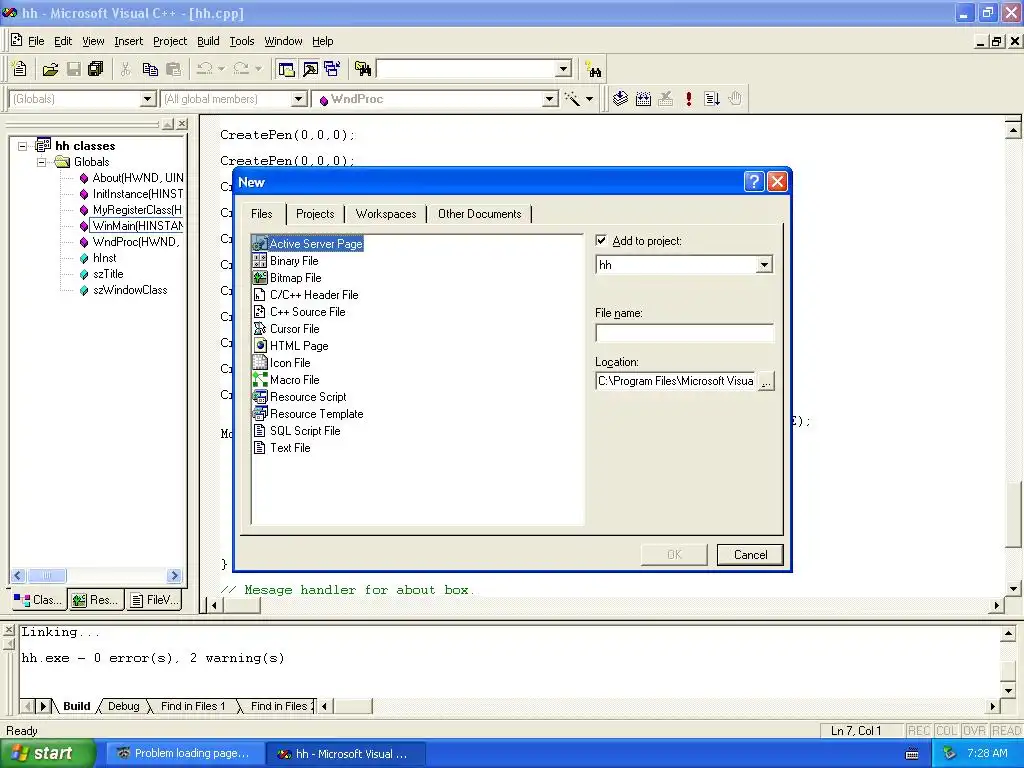Select Active Server Page file type
This screenshot has width=1024, height=768.
pyautogui.click(x=308, y=244)
